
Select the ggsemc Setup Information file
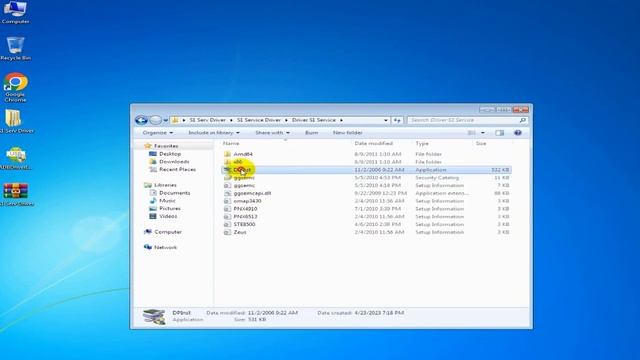click(244, 185)
